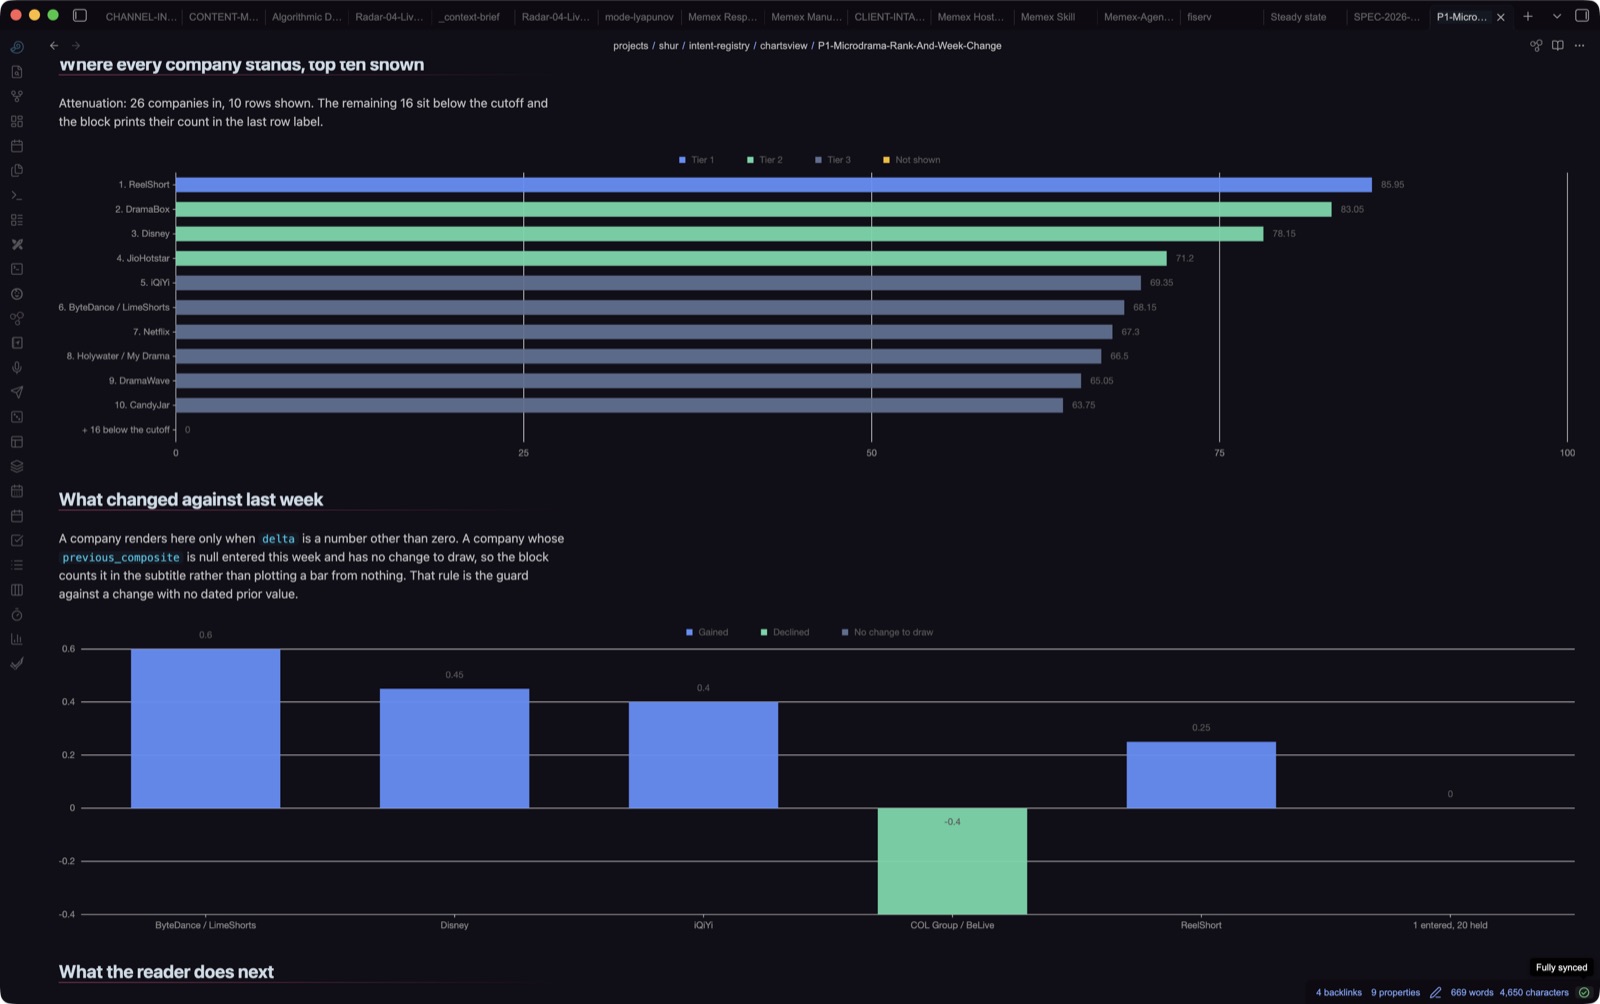Image resolution: width=1600 pixels, height=1004 pixels.
Task: Click the smiley face icon in the ribbon
Action: [x=17, y=294]
